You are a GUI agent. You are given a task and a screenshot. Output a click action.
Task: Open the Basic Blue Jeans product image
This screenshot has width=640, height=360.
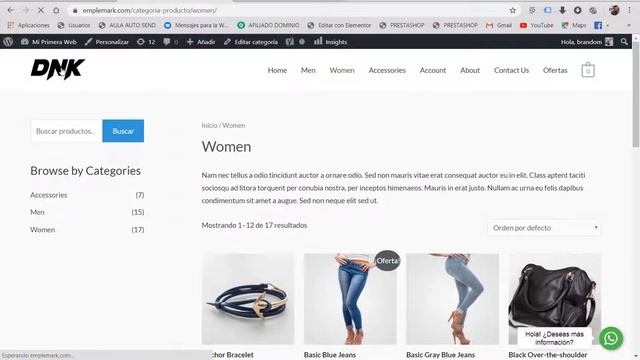[350, 299]
